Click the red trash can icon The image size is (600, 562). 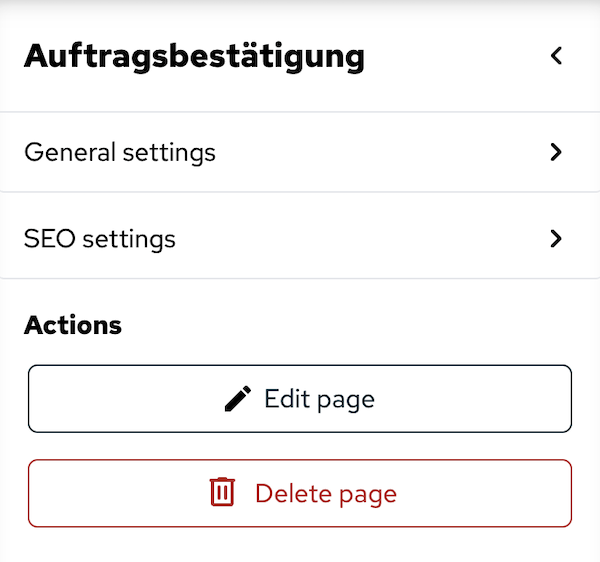(222, 493)
